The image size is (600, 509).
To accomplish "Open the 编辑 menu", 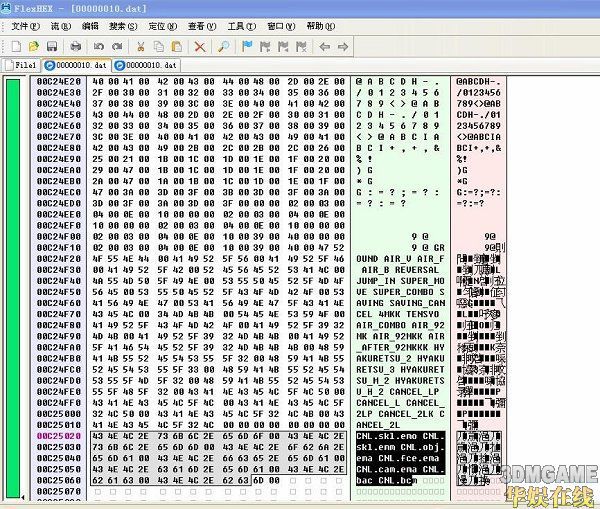I will coord(90,26).
